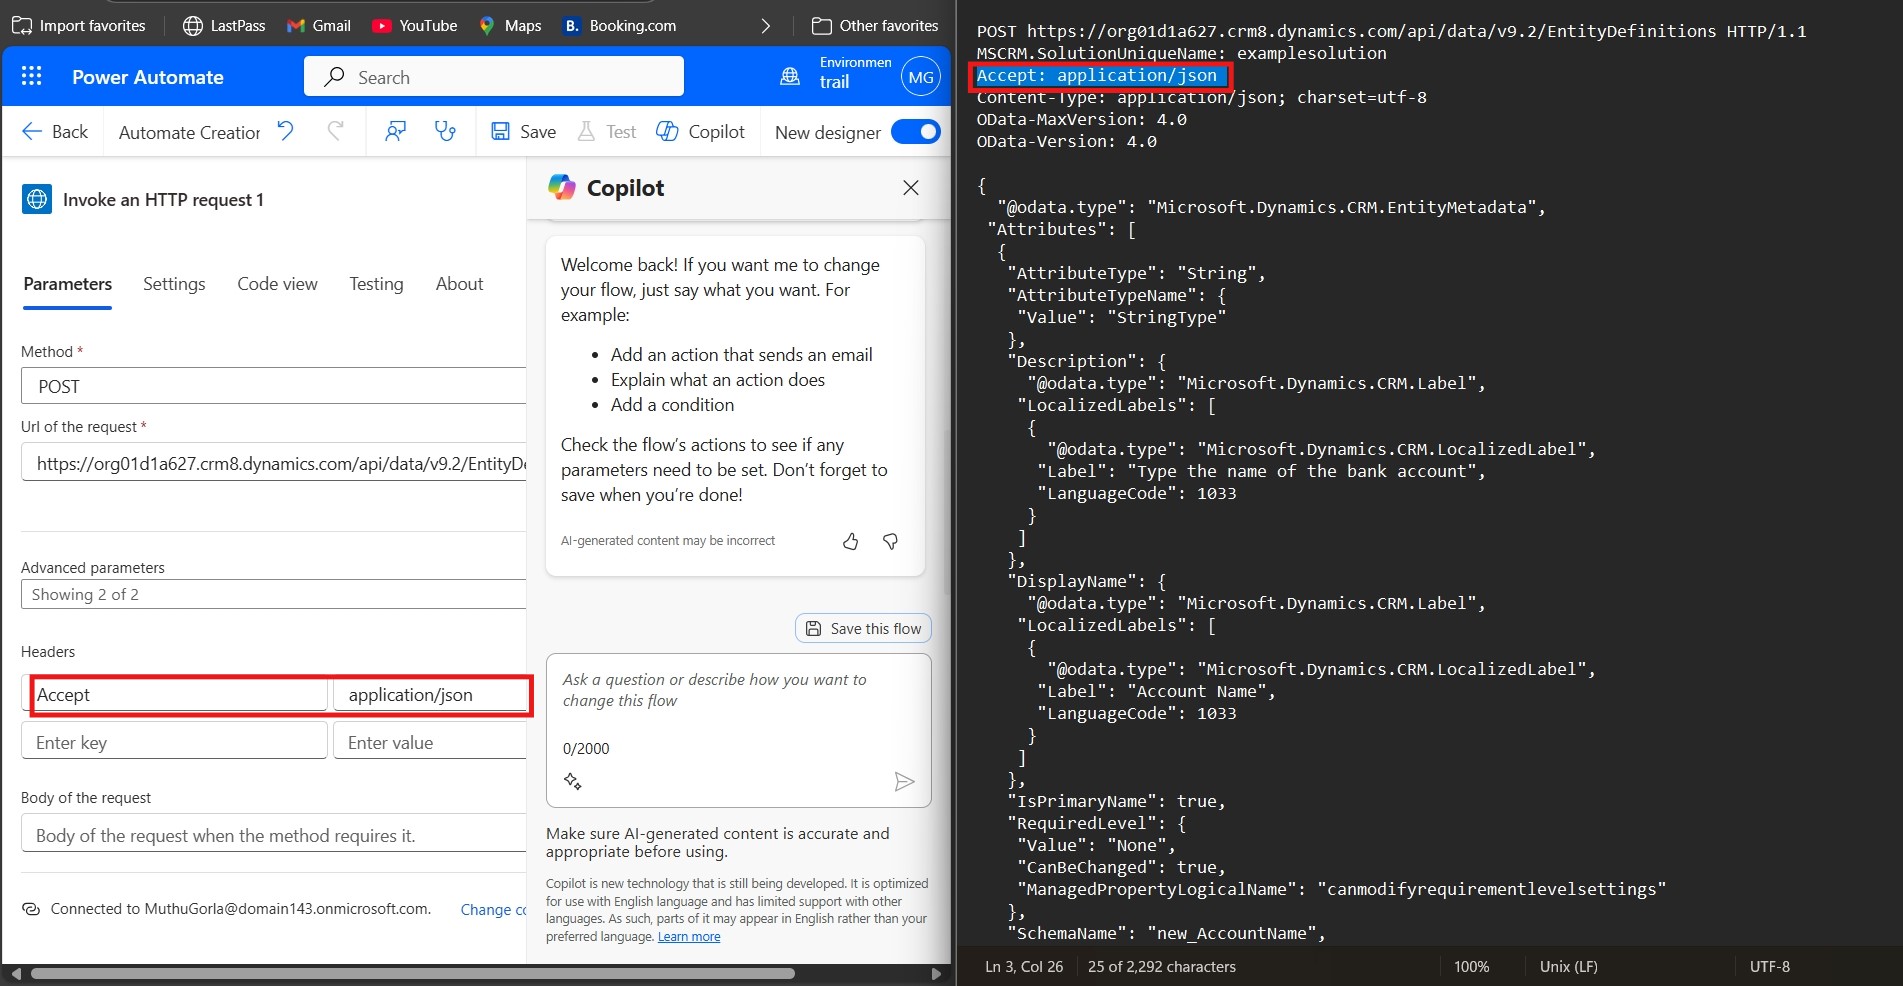This screenshot has height=986, width=1903.
Task: Open the Power Automate app launcher waffle
Action: pyautogui.click(x=32, y=77)
